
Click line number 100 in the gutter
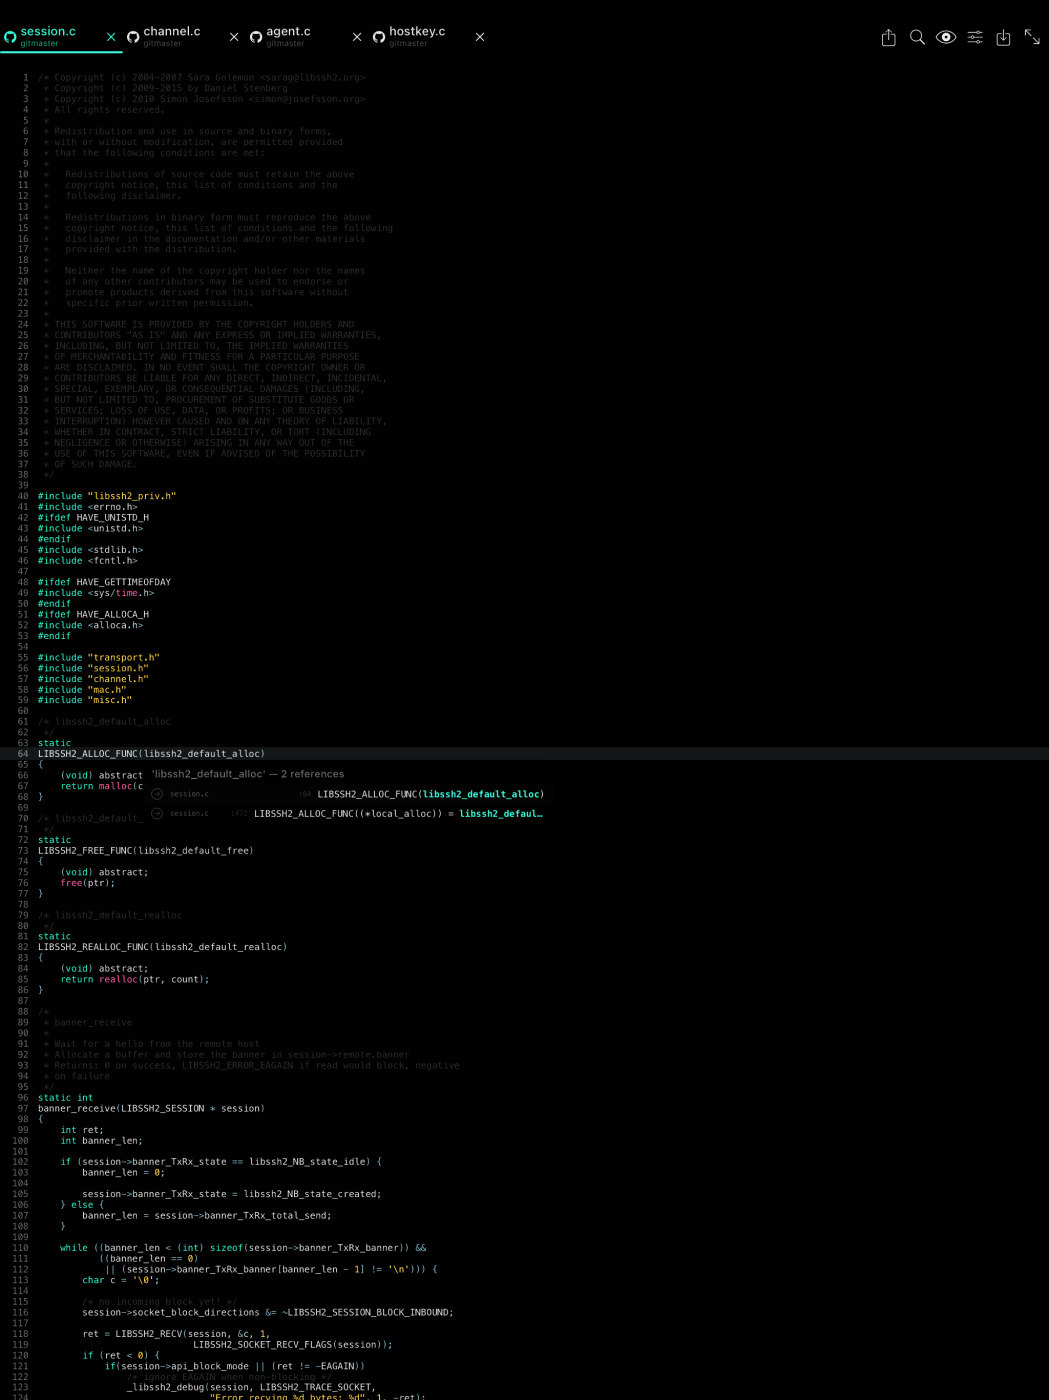[22, 1140]
